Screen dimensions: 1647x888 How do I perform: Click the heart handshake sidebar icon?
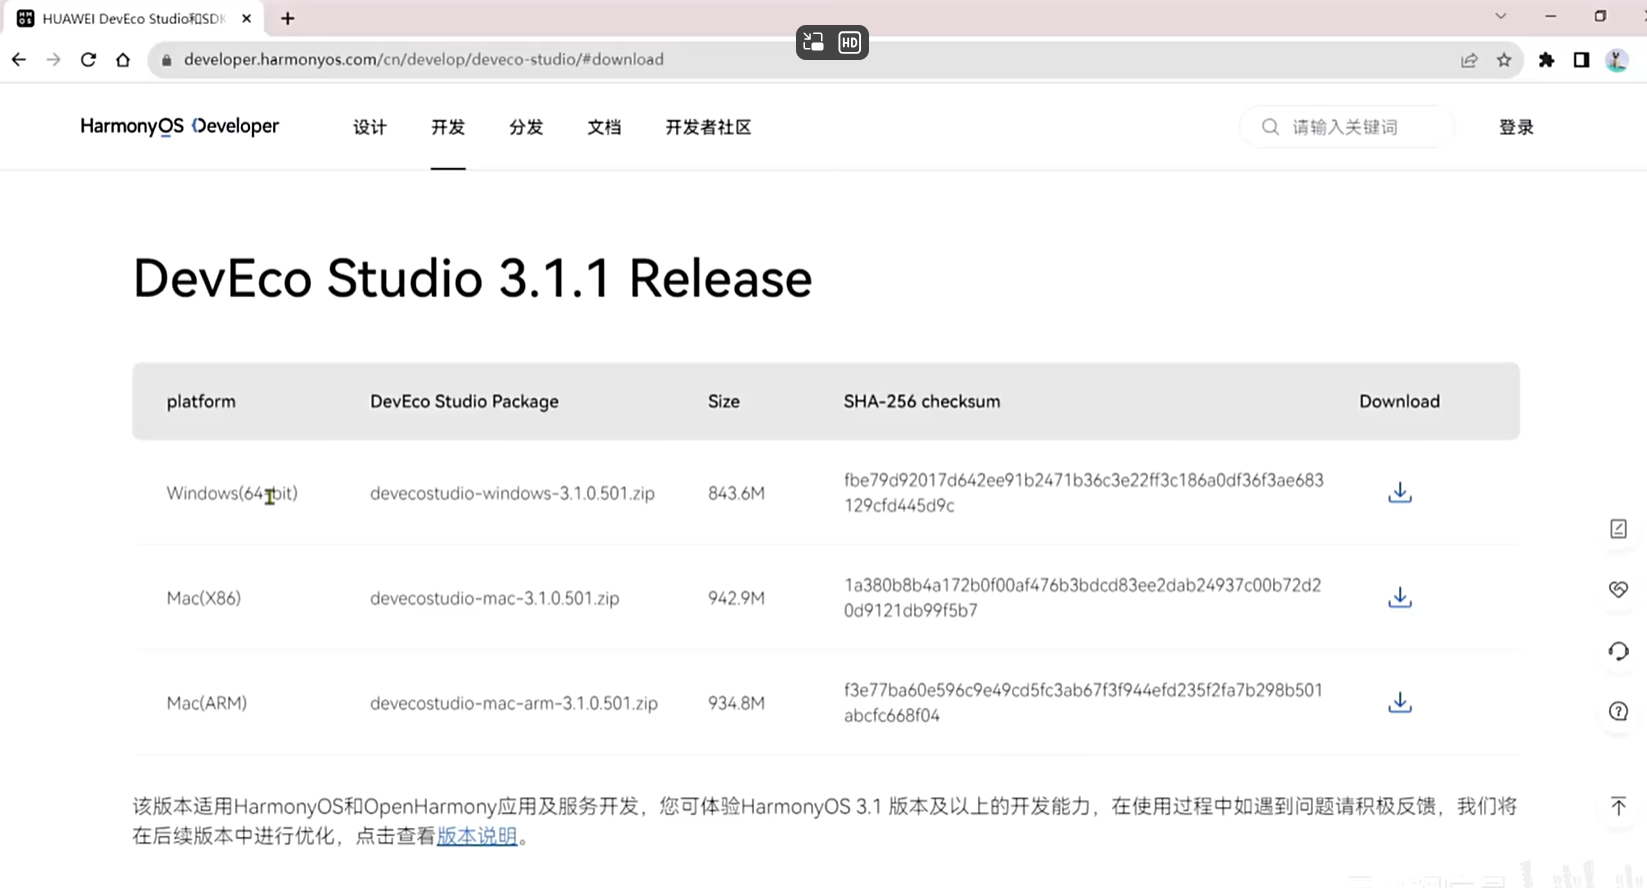point(1618,590)
